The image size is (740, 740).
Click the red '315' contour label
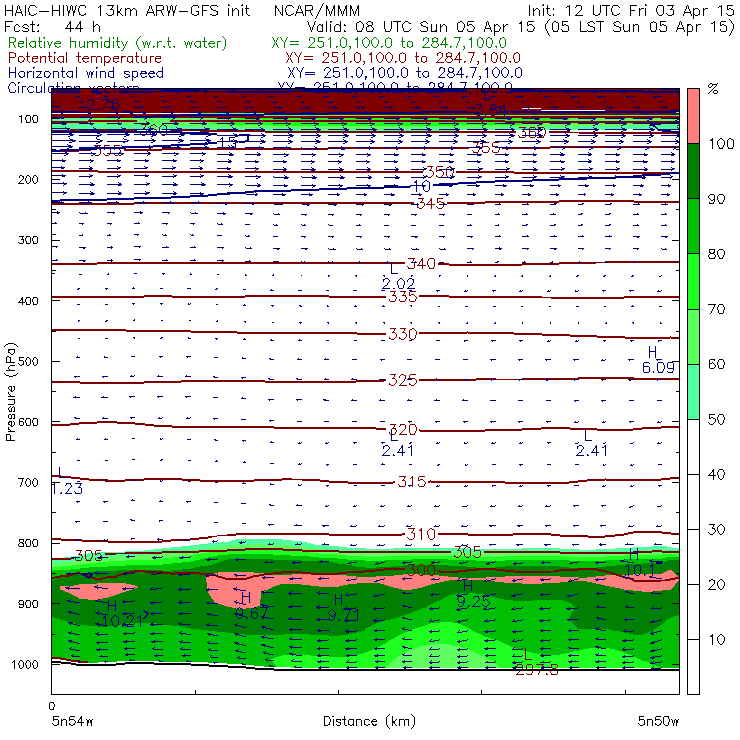[412, 481]
